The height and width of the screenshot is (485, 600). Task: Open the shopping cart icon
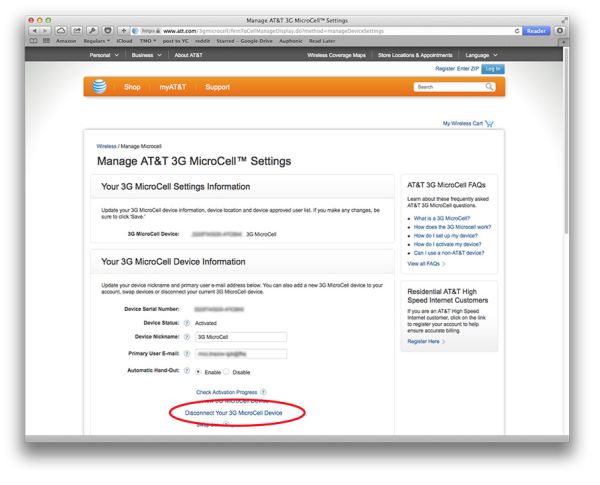490,124
